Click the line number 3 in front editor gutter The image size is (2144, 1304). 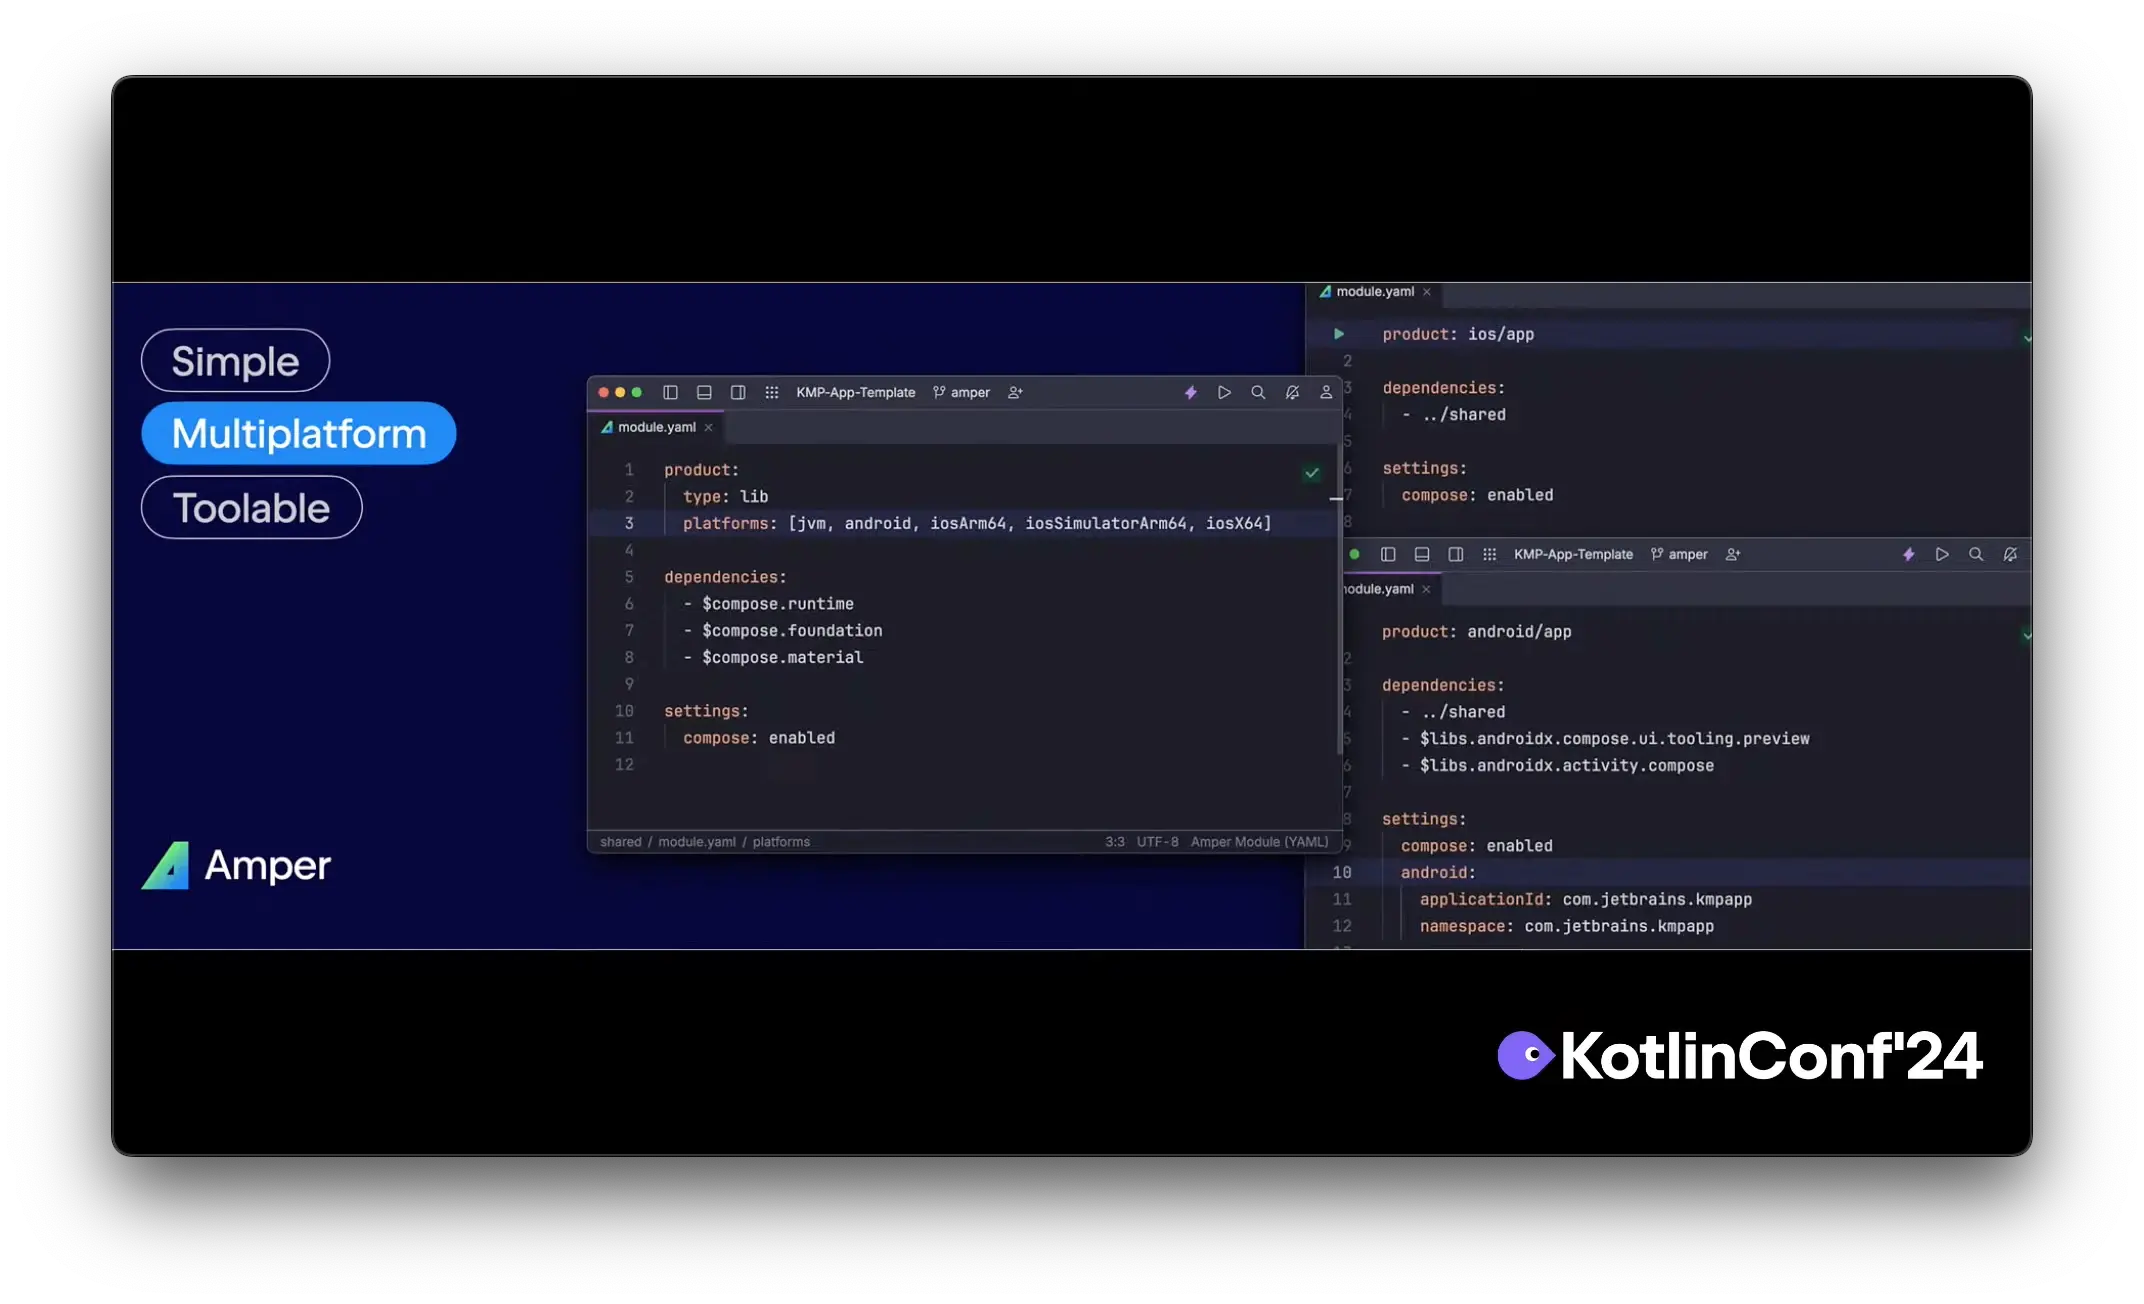629,523
